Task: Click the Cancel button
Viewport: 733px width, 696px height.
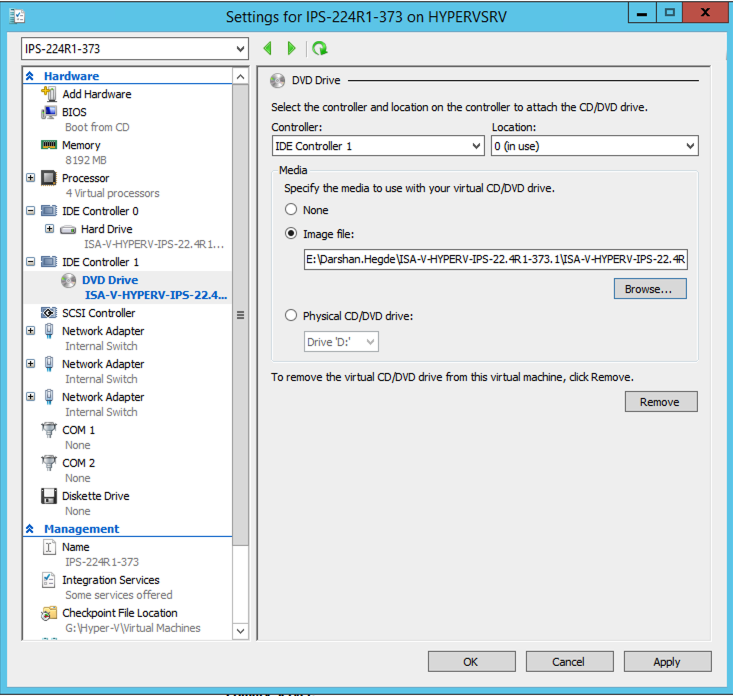Action: point(569,661)
